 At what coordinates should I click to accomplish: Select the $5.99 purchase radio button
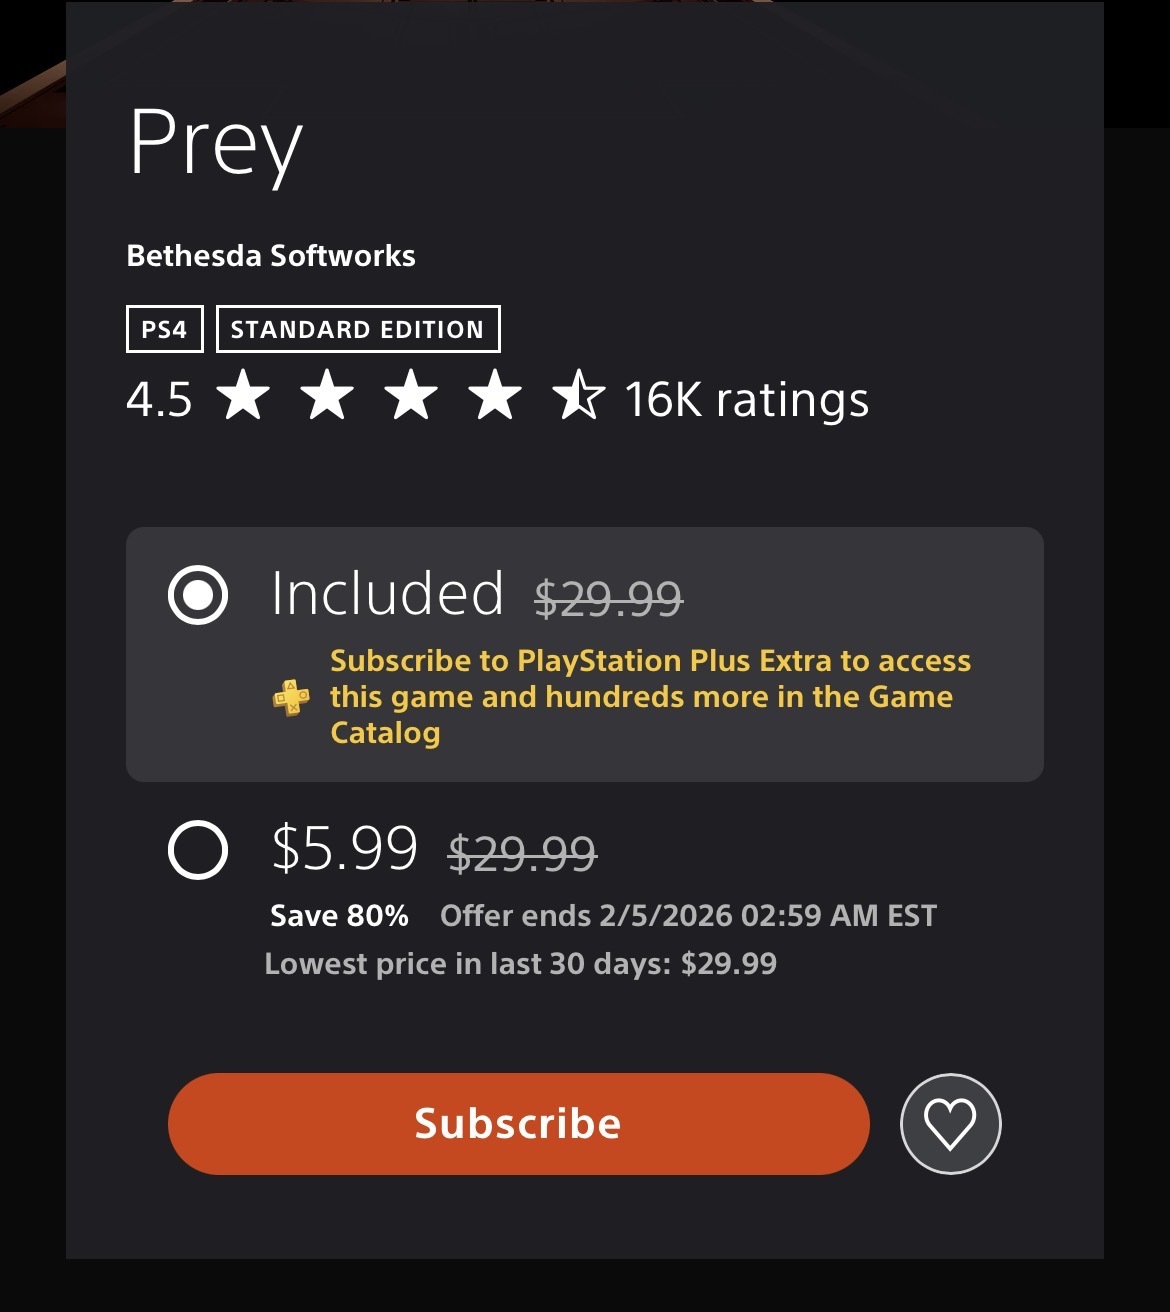[198, 850]
